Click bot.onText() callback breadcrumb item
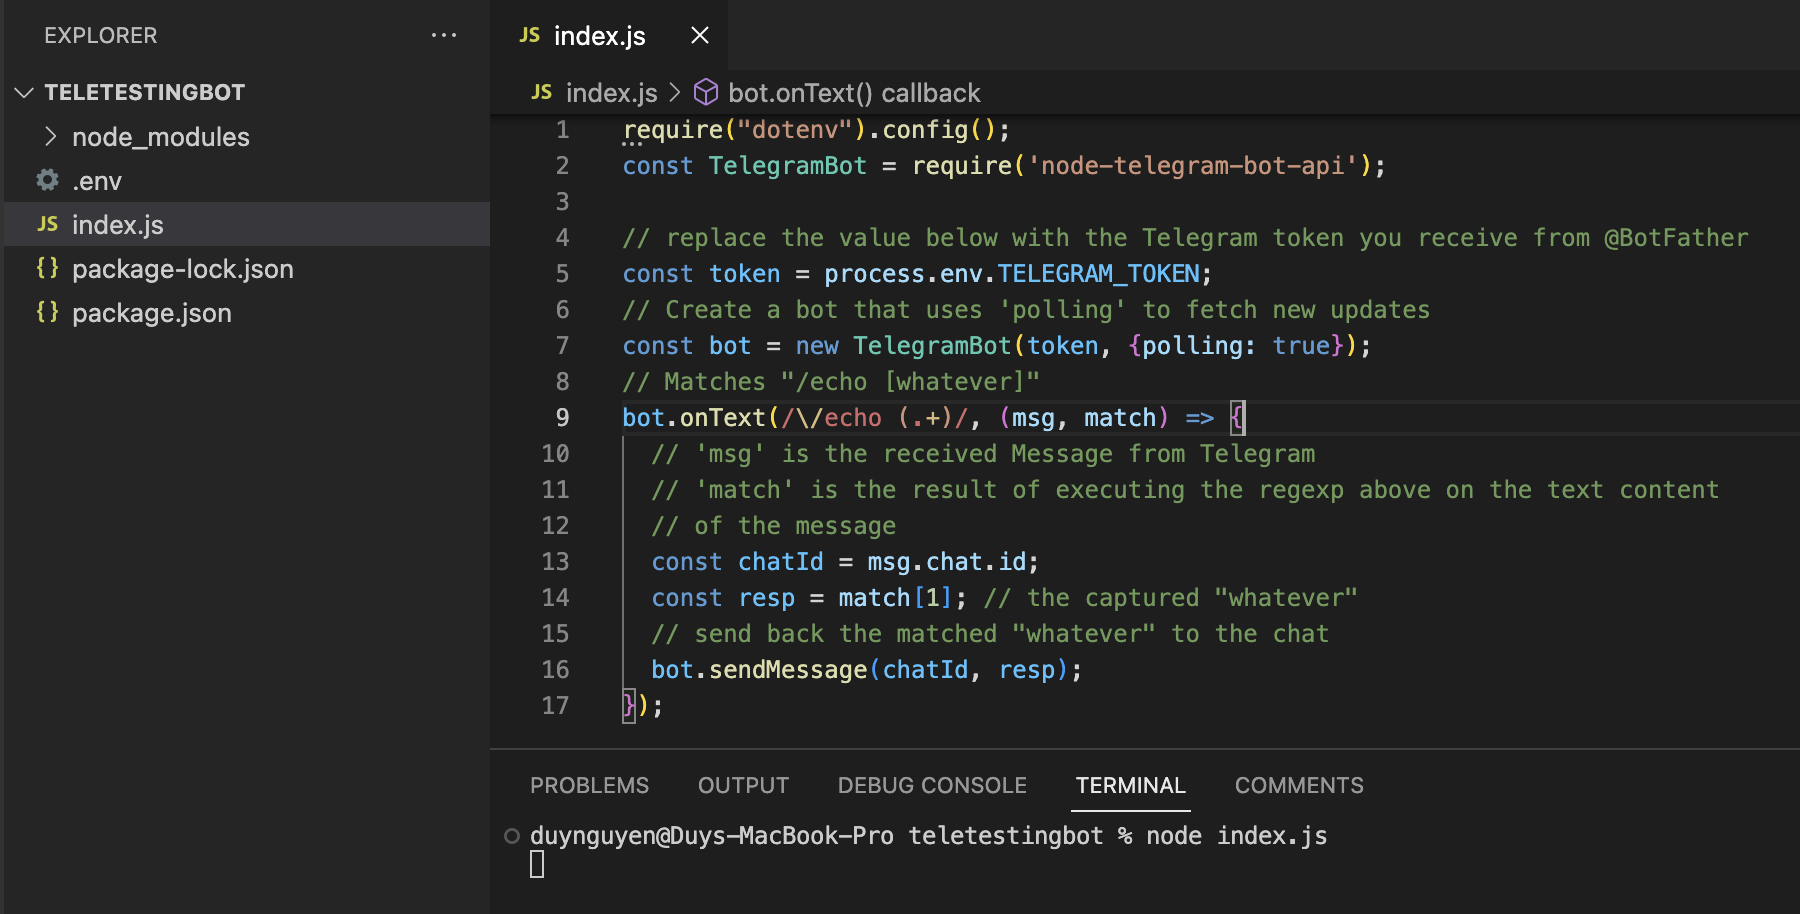Screen dimensions: 1800x914 pyautogui.click(x=853, y=93)
